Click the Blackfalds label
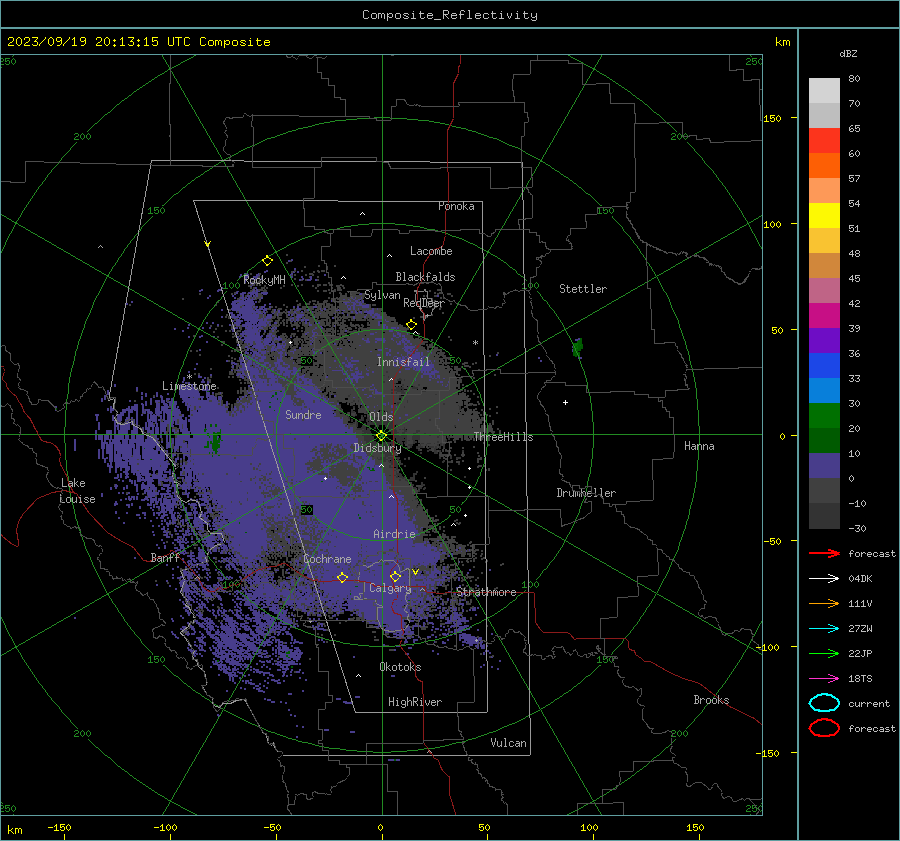 (x=425, y=277)
